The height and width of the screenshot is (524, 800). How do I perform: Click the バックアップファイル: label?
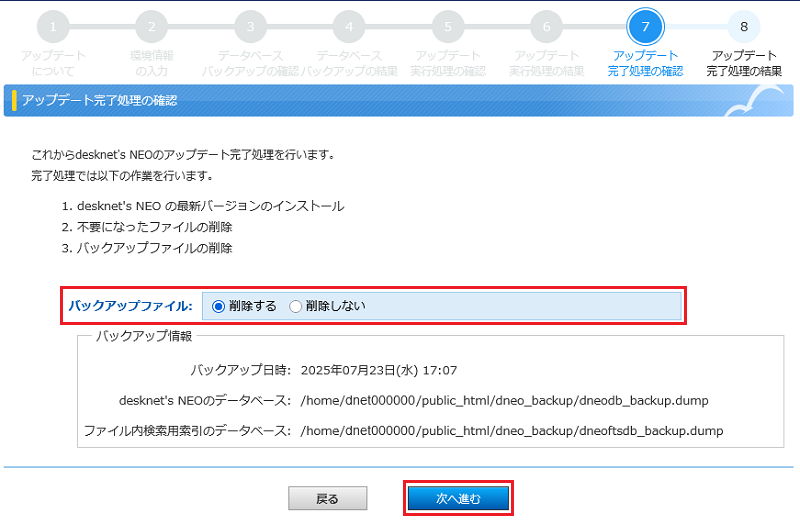[x=131, y=306]
